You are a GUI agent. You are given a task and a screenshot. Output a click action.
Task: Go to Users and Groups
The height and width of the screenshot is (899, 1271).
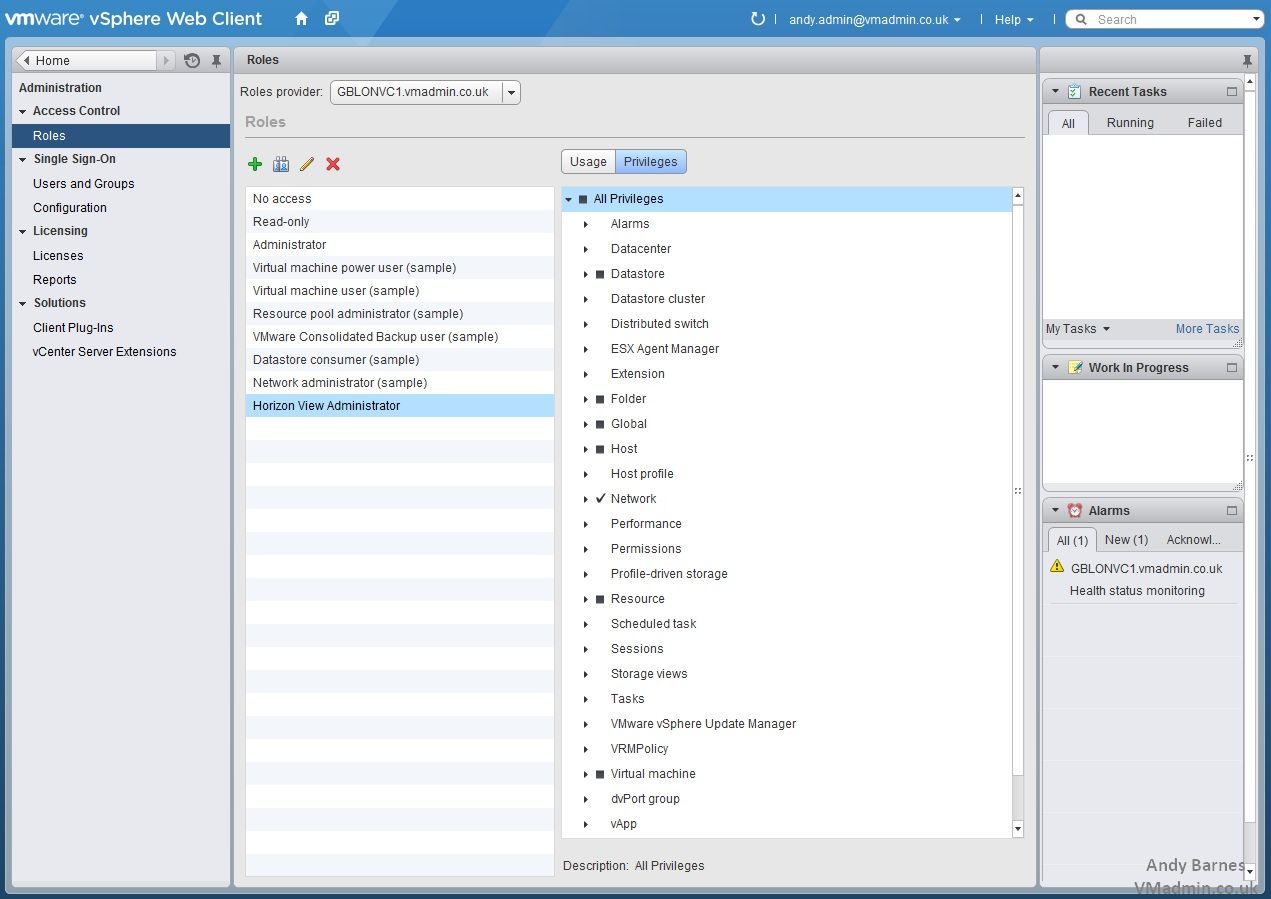(x=83, y=184)
